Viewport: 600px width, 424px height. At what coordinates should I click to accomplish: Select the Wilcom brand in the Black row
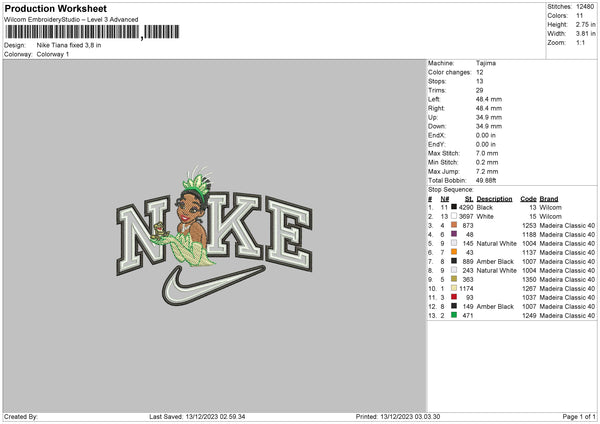point(551,207)
